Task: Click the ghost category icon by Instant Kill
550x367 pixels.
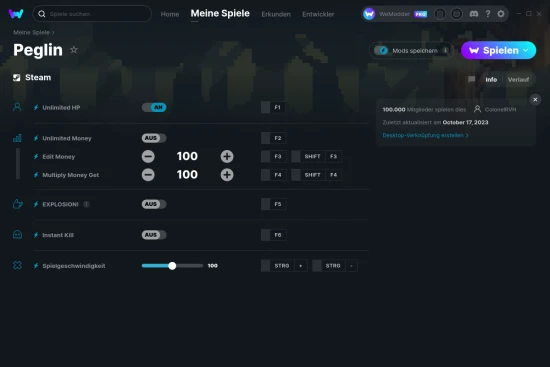Action: tap(17, 235)
